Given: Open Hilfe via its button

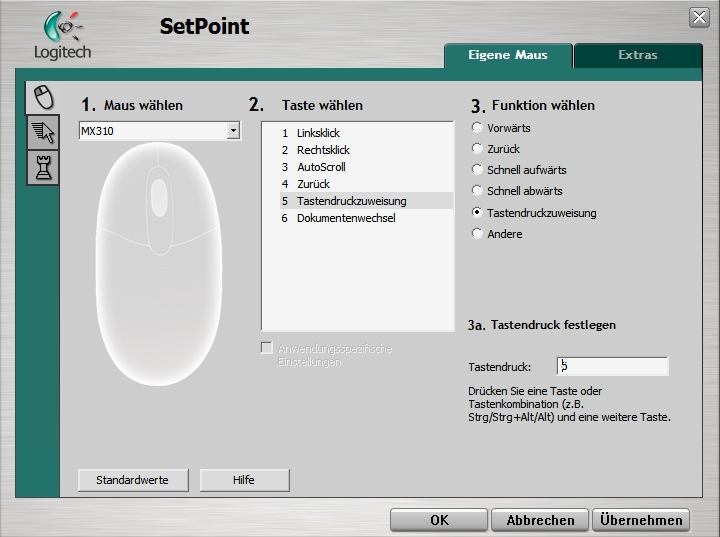Looking at the screenshot, I should 244,480.
